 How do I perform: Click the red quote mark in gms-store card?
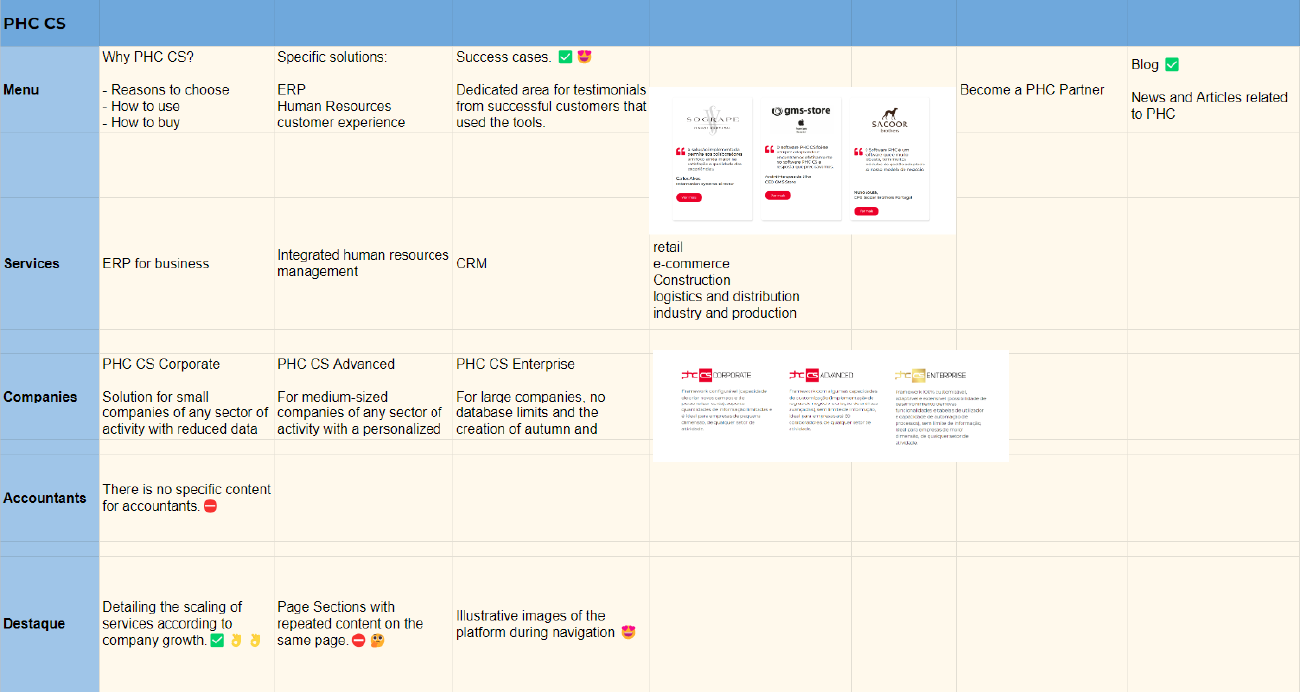[x=769, y=149]
